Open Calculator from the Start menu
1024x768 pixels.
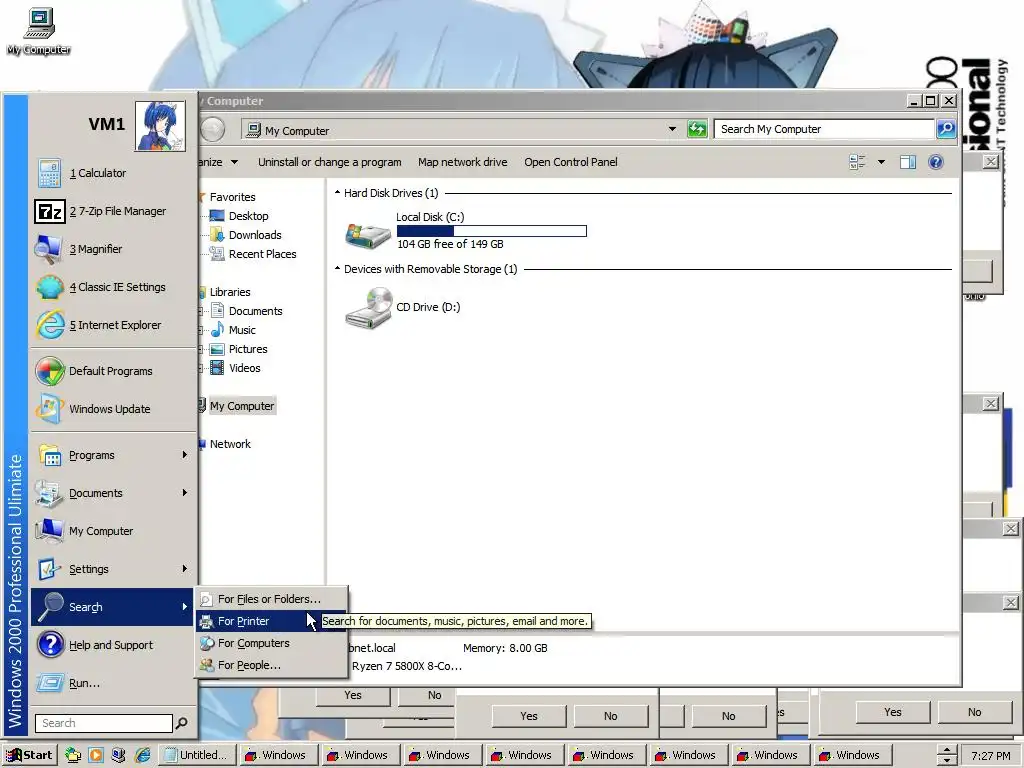coord(112,173)
